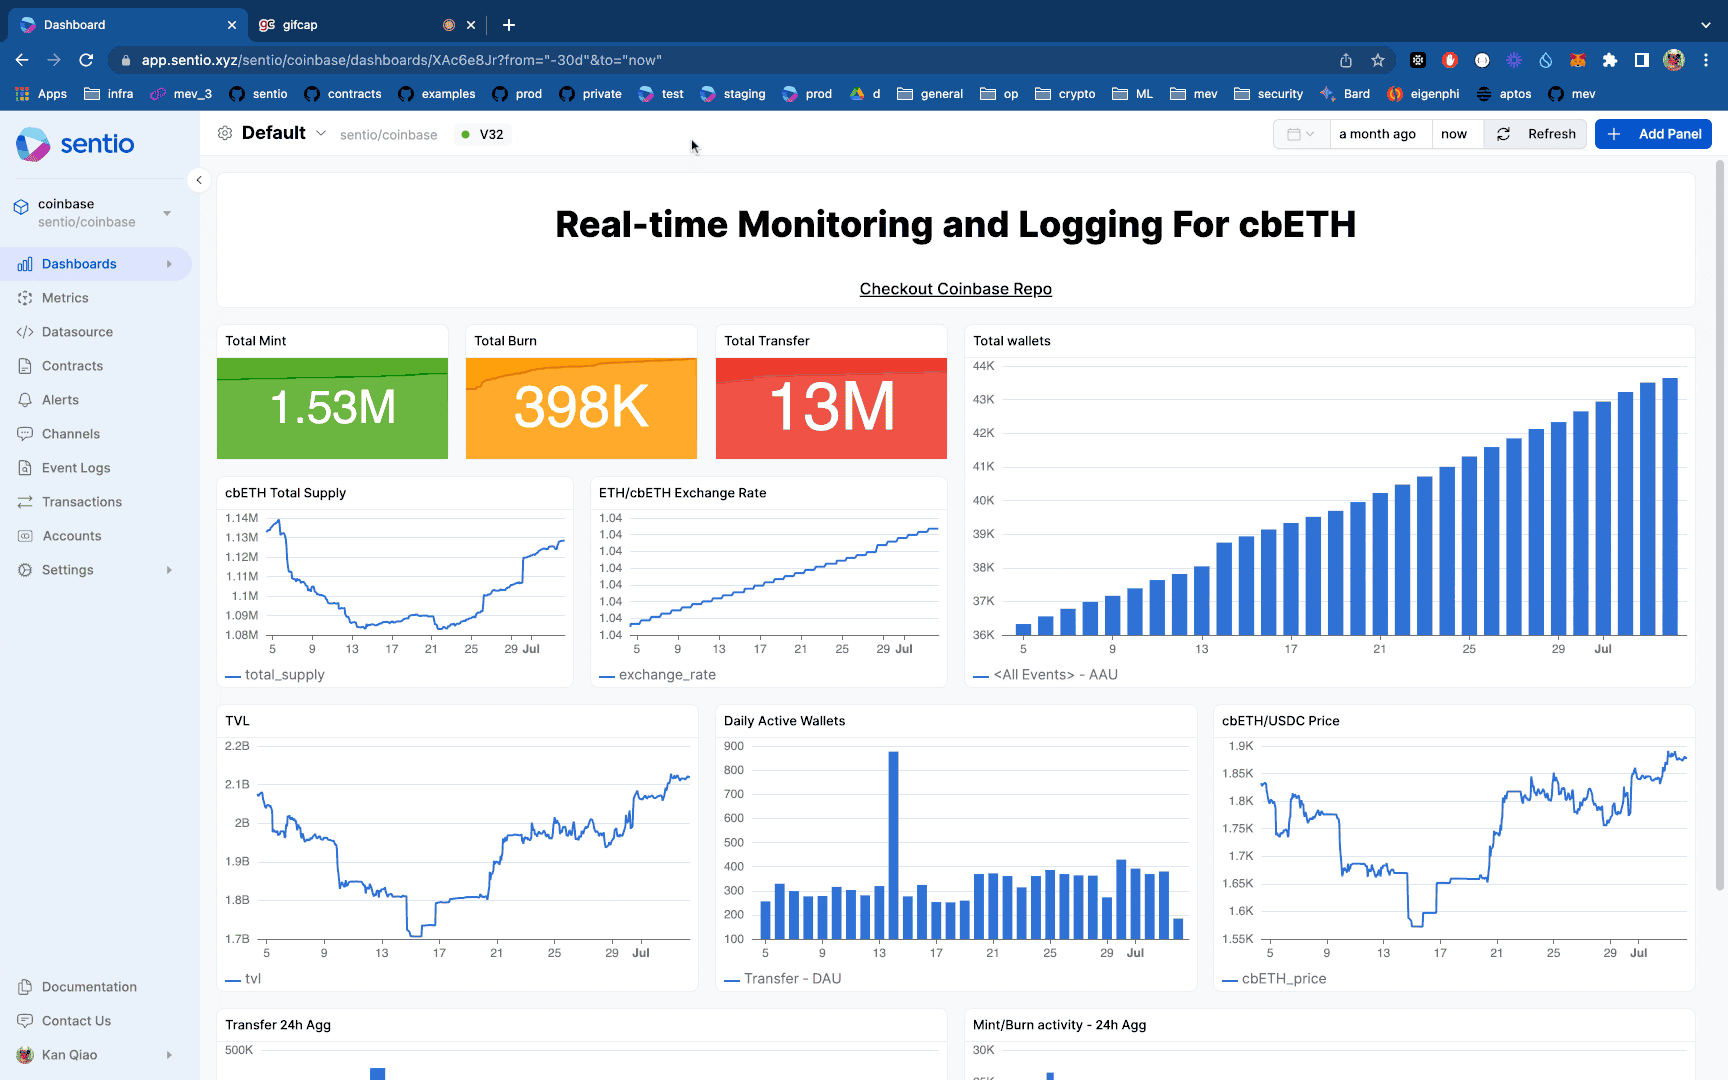Image resolution: width=1728 pixels, height=1080 pixels.
Task: Click the sentio logo in the sidebar
Action: click(75, 144)
